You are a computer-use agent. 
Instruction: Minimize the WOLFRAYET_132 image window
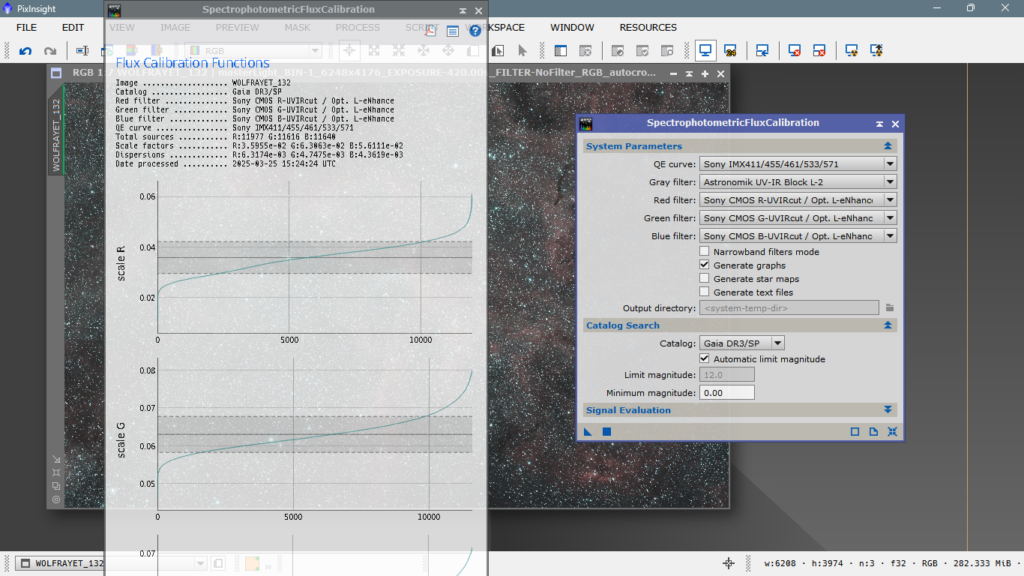[x=673, y=74]
